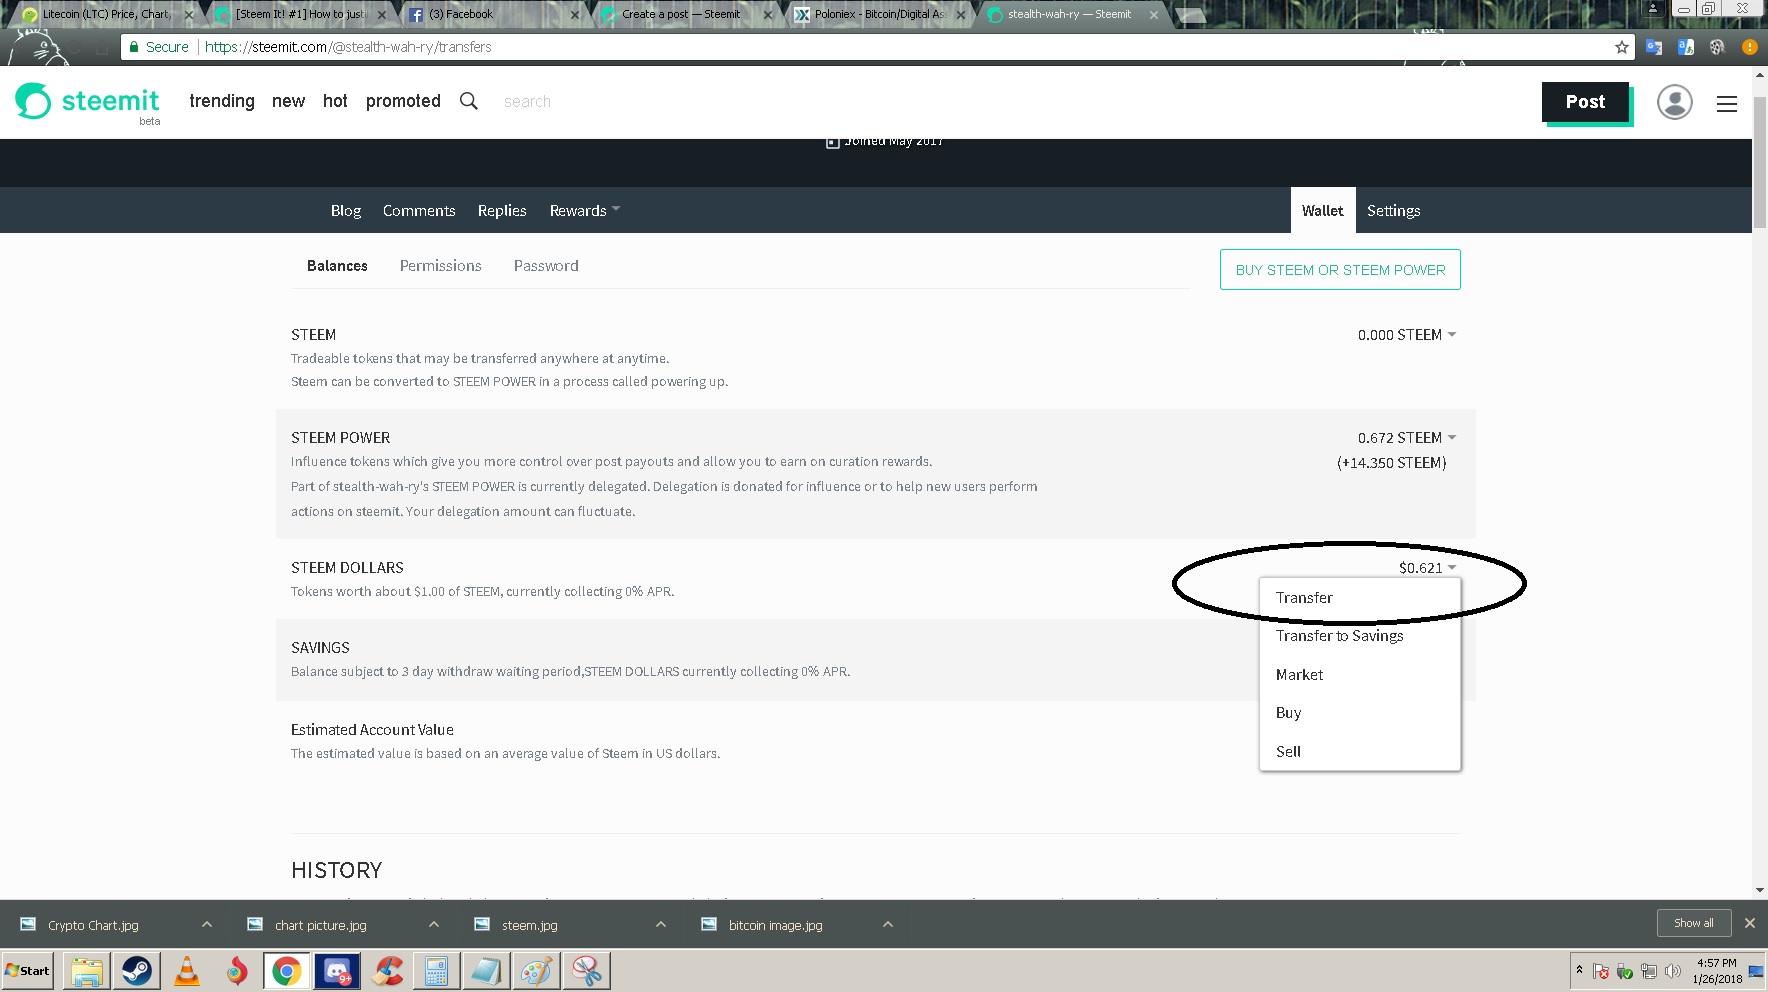This screenshot has width=1768, height=992.
Task: Go to the Replies tab
Action: (x=502, y=210)
